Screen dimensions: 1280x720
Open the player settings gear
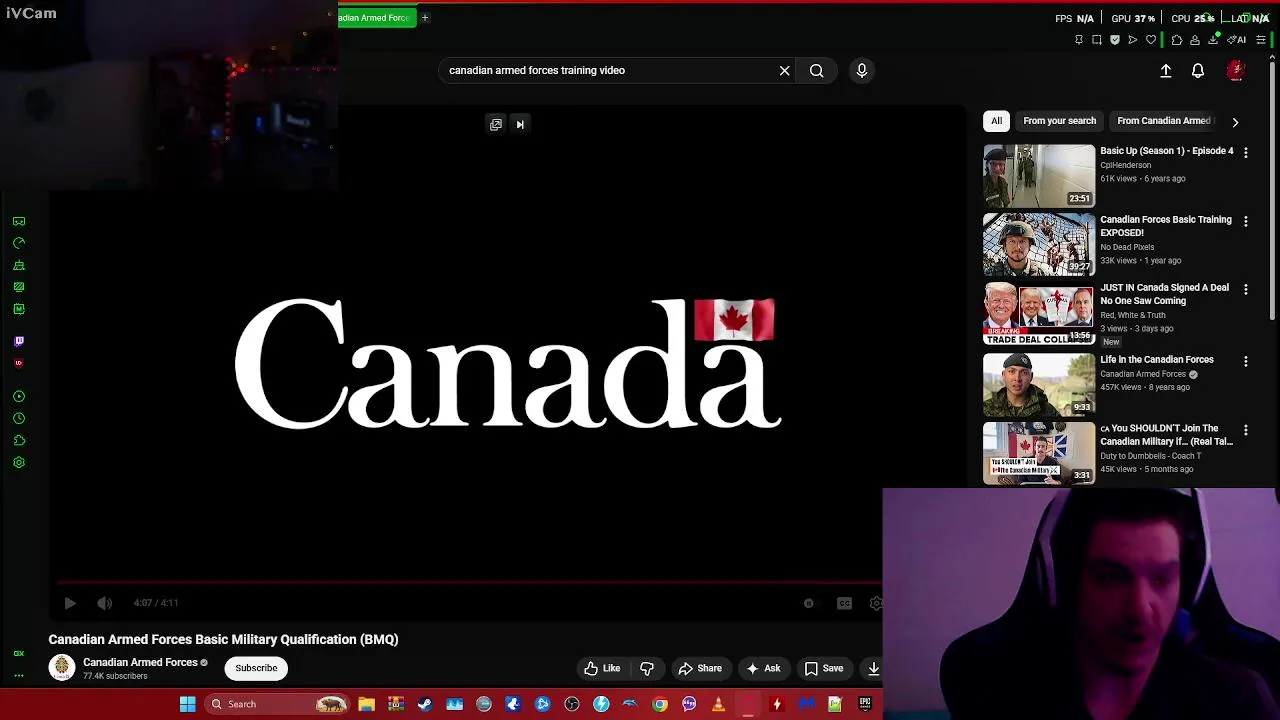pyautogui.click(x=876, y=603)
